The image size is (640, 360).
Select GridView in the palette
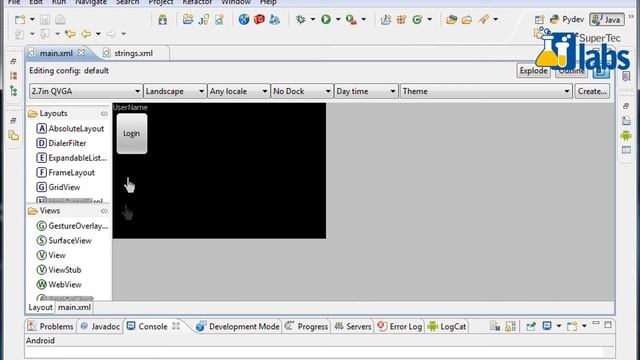pyautogui.click(x=58, y=187)
